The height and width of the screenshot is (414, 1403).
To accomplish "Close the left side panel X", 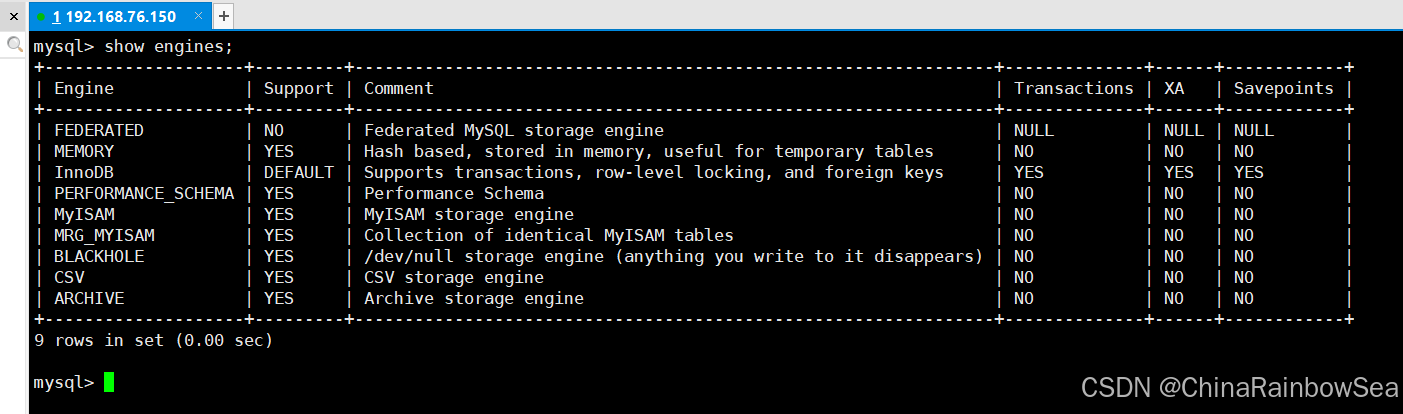I will 14,16.
